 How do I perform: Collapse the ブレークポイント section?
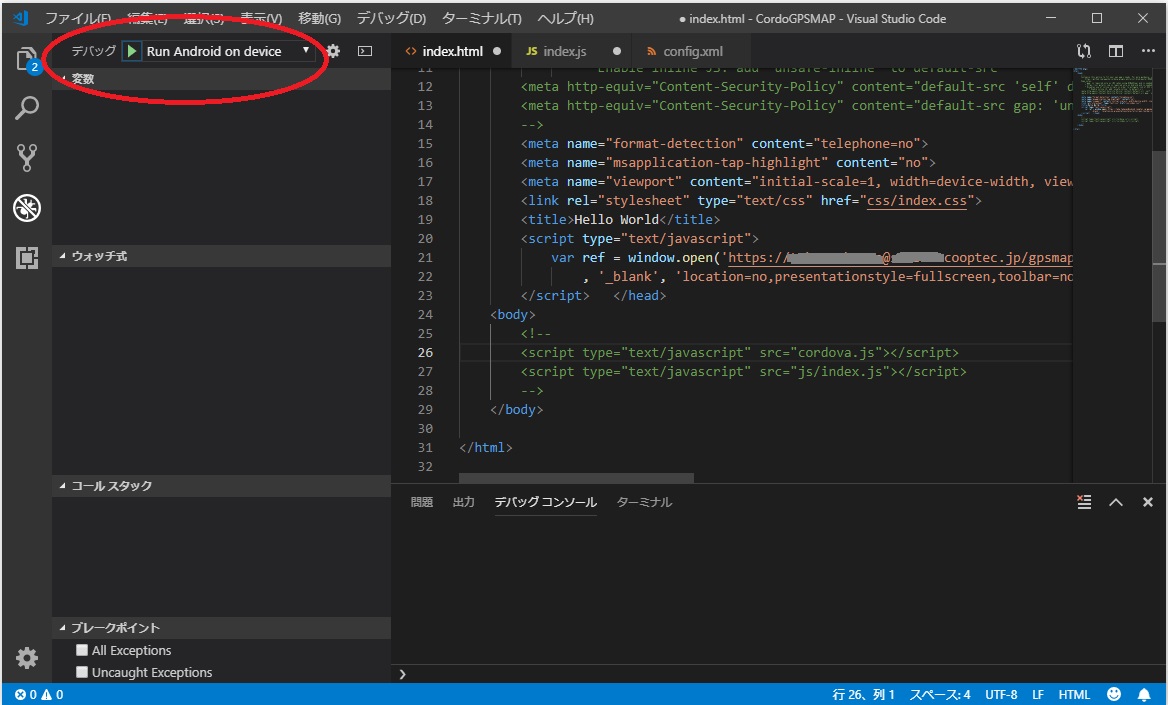click(x=114, y=628)
